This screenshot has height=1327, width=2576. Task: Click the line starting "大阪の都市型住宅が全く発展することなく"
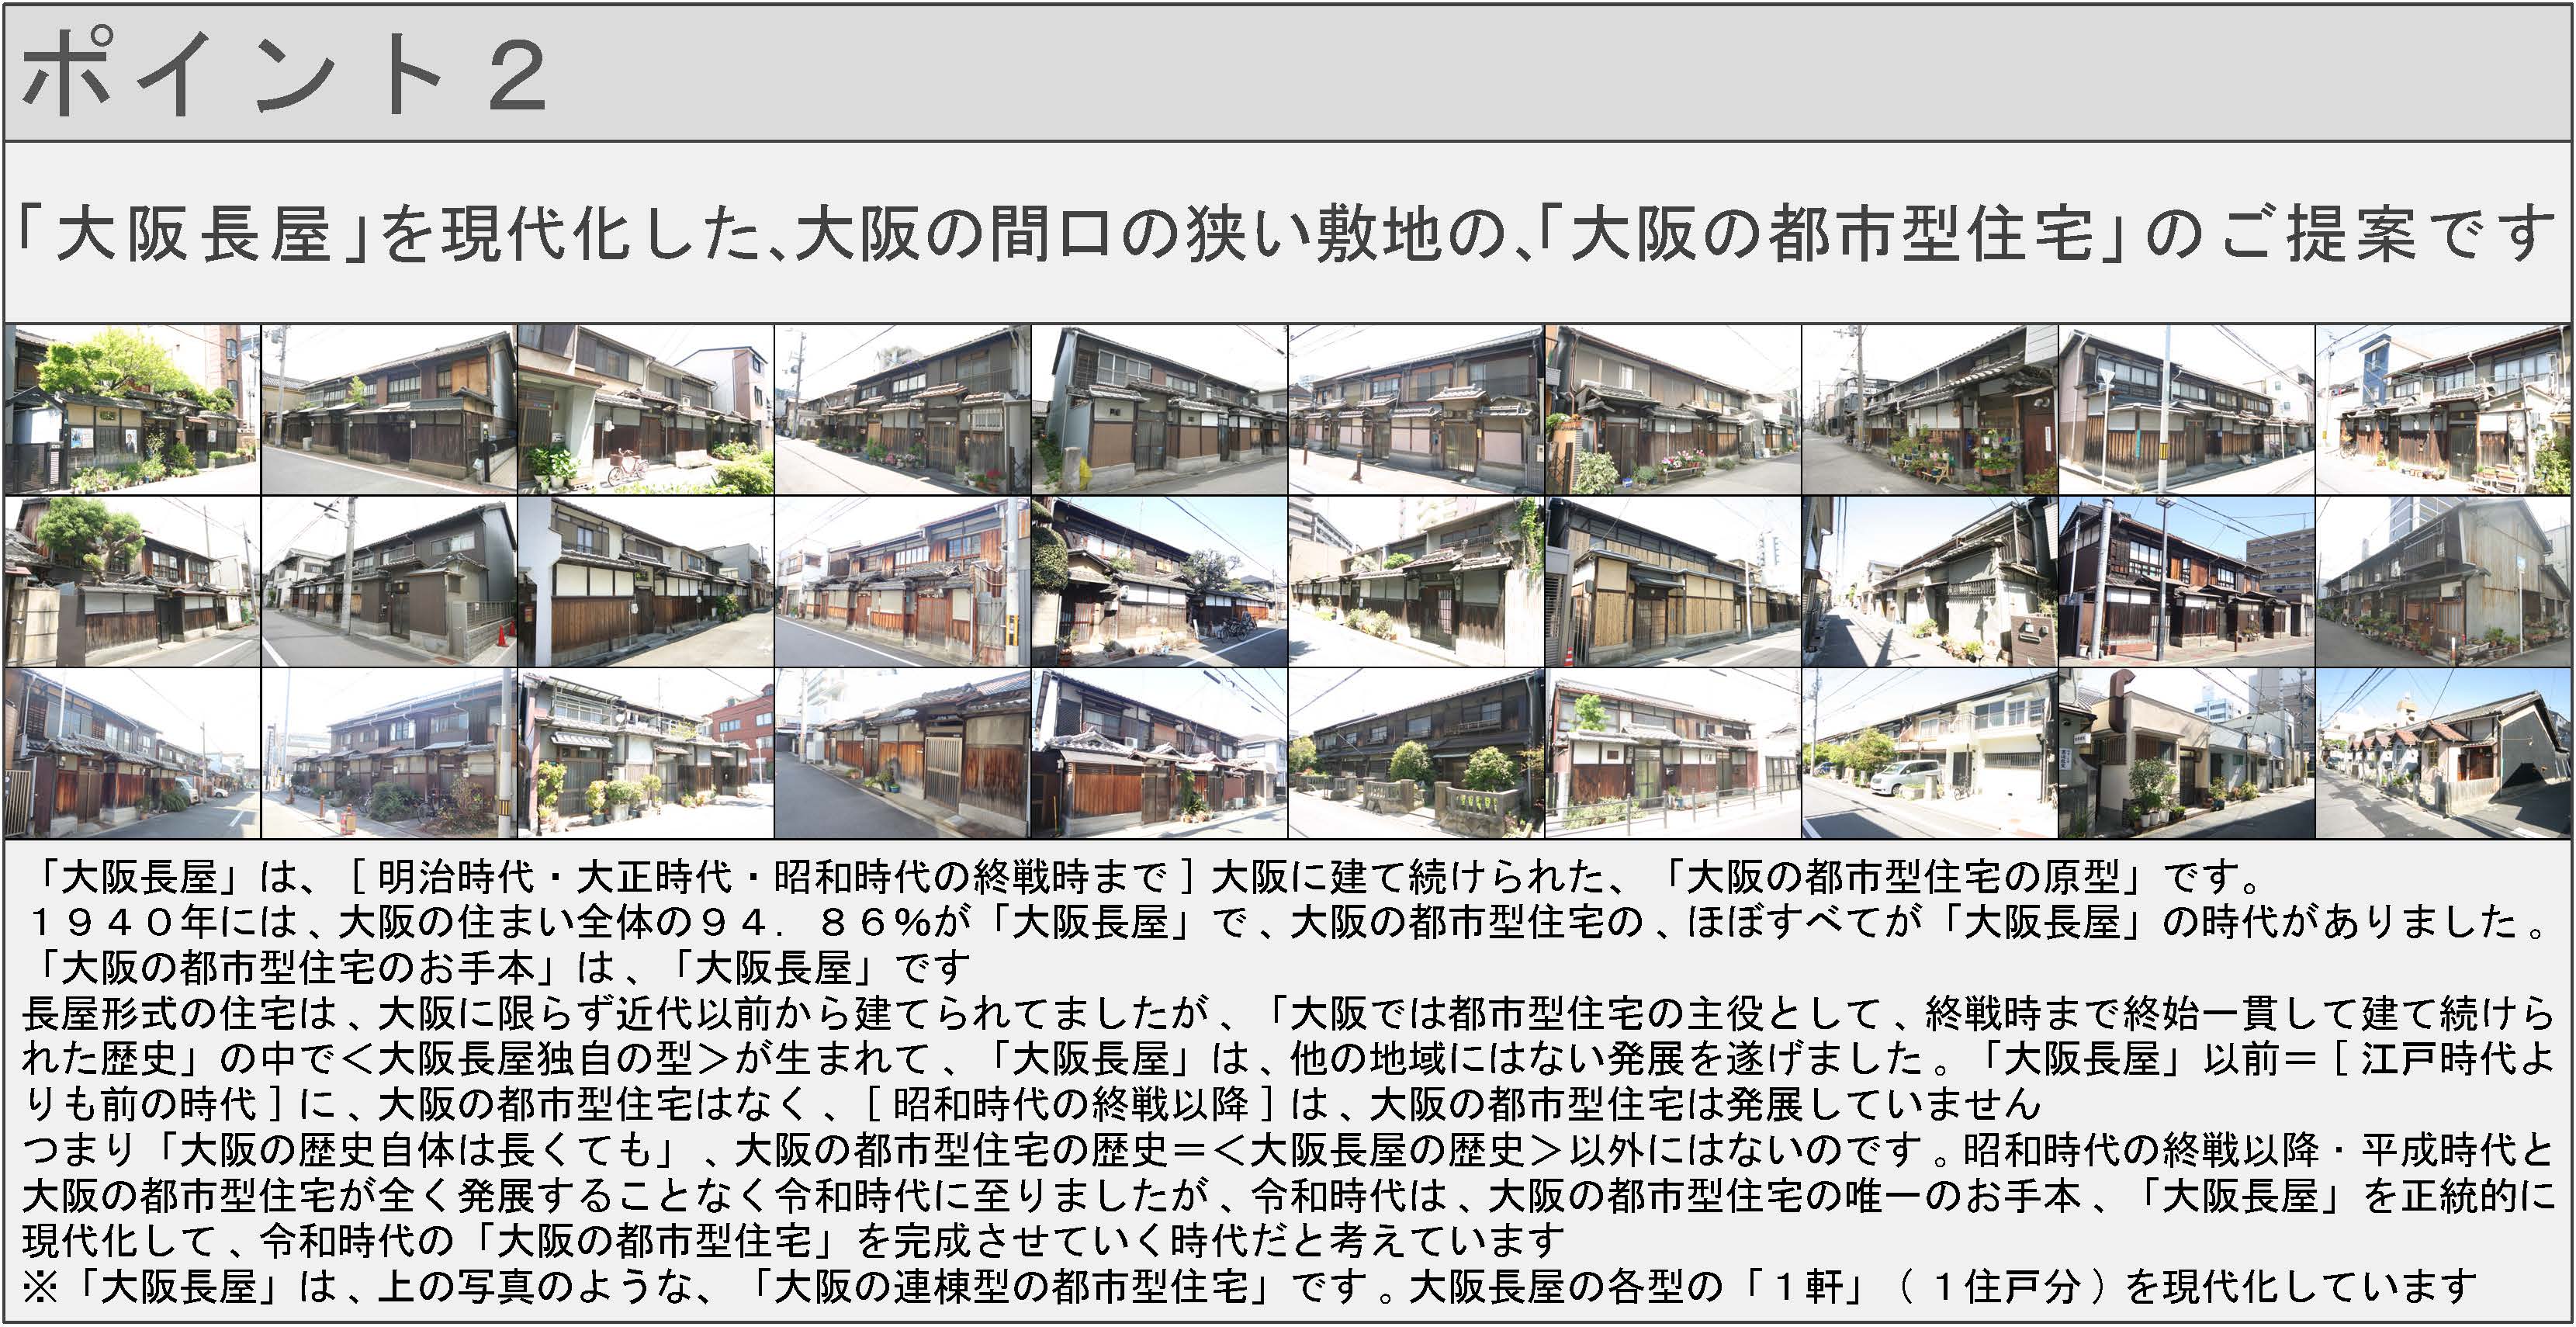coord(1287,1196)
